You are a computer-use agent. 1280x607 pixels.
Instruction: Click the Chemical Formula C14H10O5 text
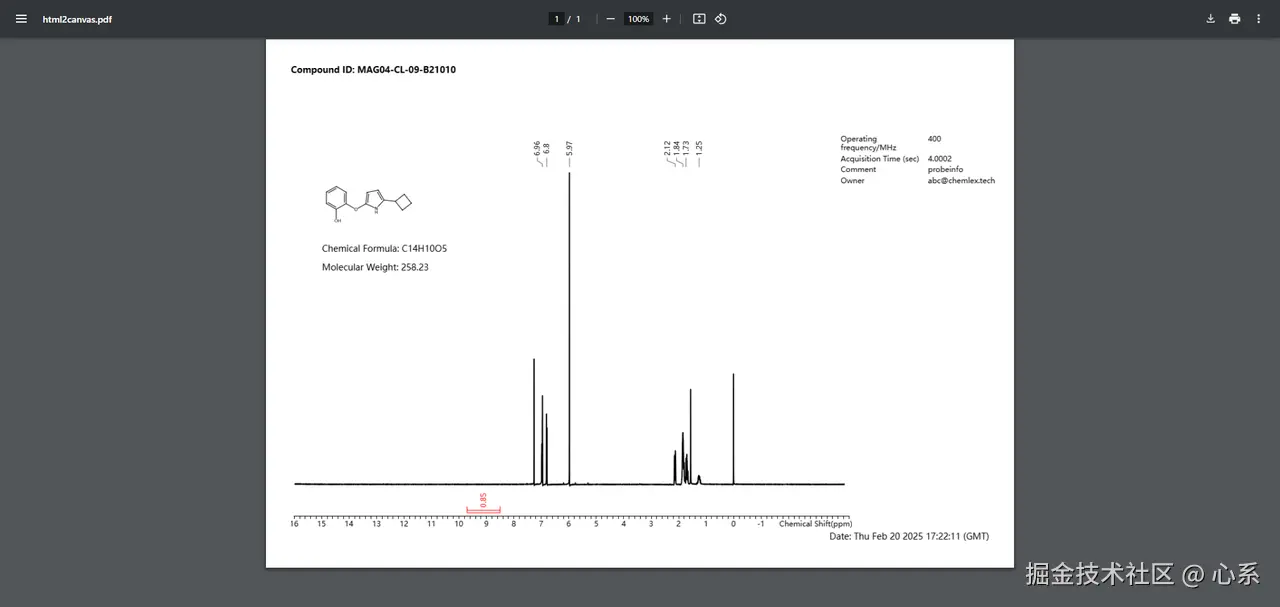(x=385, y=248)
